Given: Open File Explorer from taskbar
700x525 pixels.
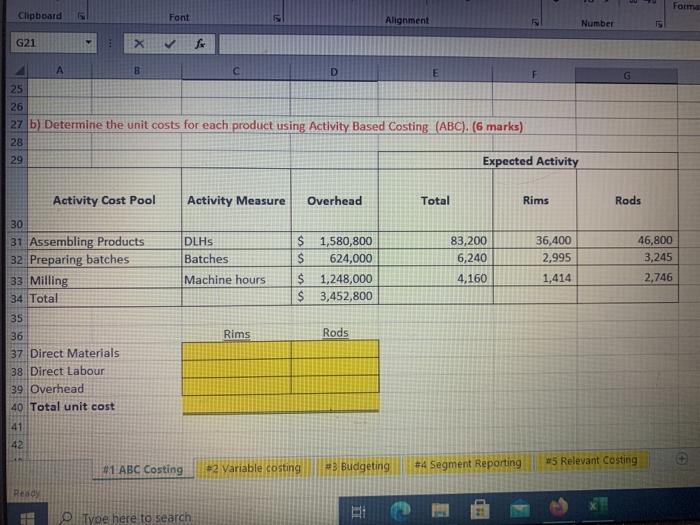Looking at the screenshot, I should coord(440,509).
